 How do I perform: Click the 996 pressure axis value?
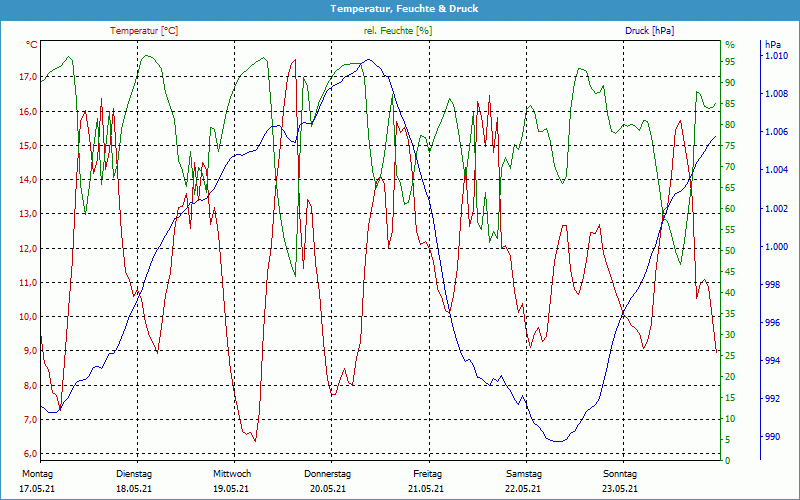(772, 322)
